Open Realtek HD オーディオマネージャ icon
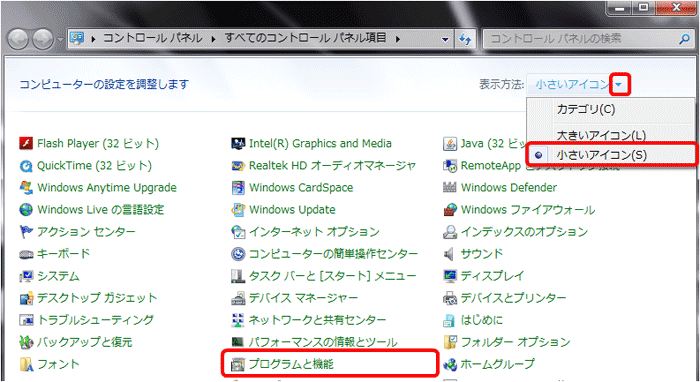The height and width of the screenshot is (382, 700). click(238, 166)
